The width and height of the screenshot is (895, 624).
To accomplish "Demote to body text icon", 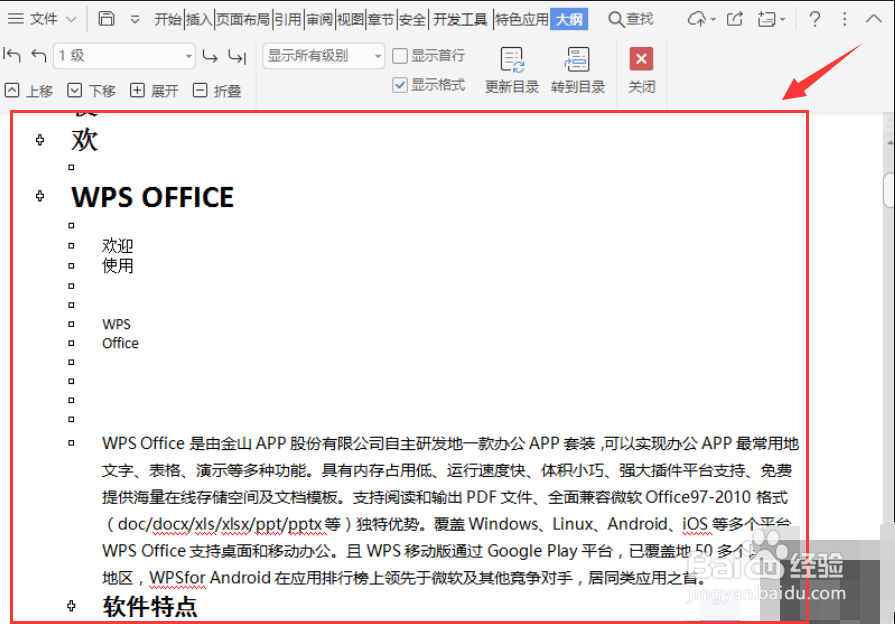I will pos(236,56).
